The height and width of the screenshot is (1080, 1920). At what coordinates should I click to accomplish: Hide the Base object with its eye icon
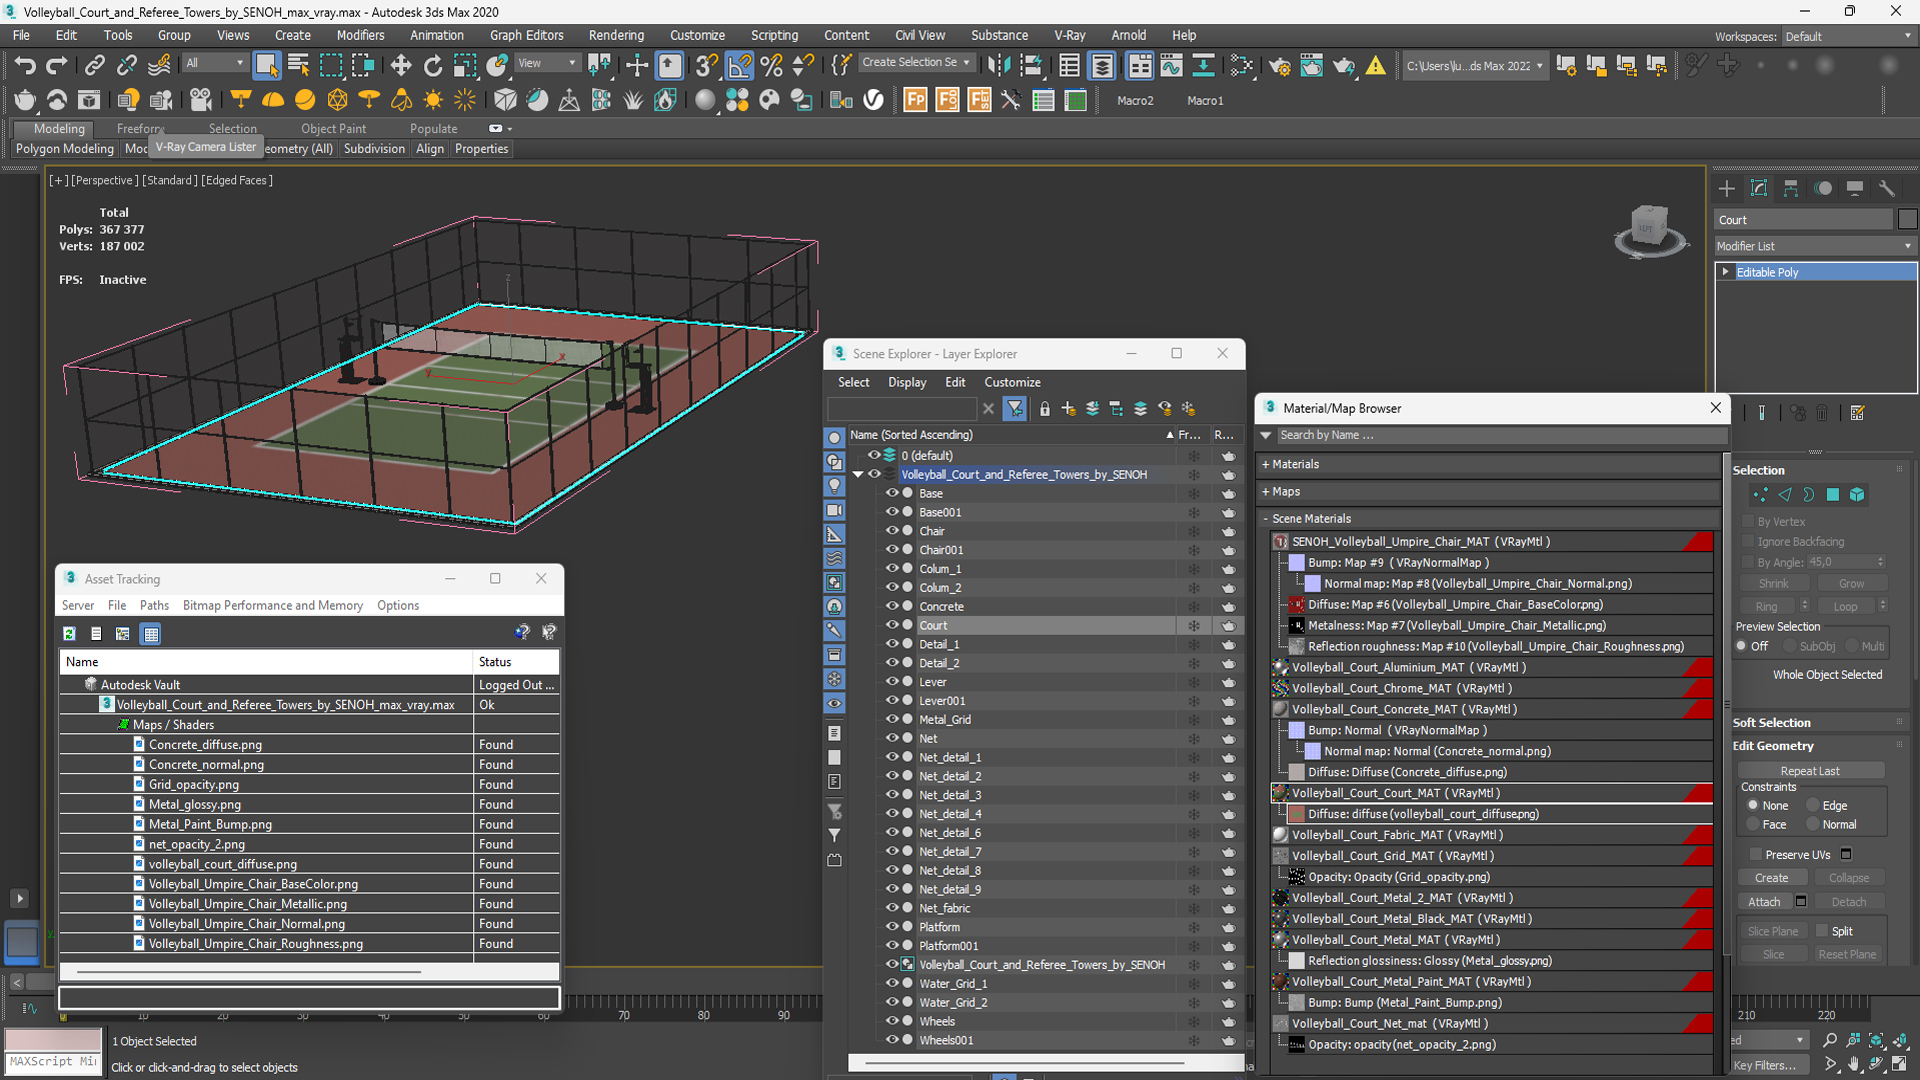[892, 493]
